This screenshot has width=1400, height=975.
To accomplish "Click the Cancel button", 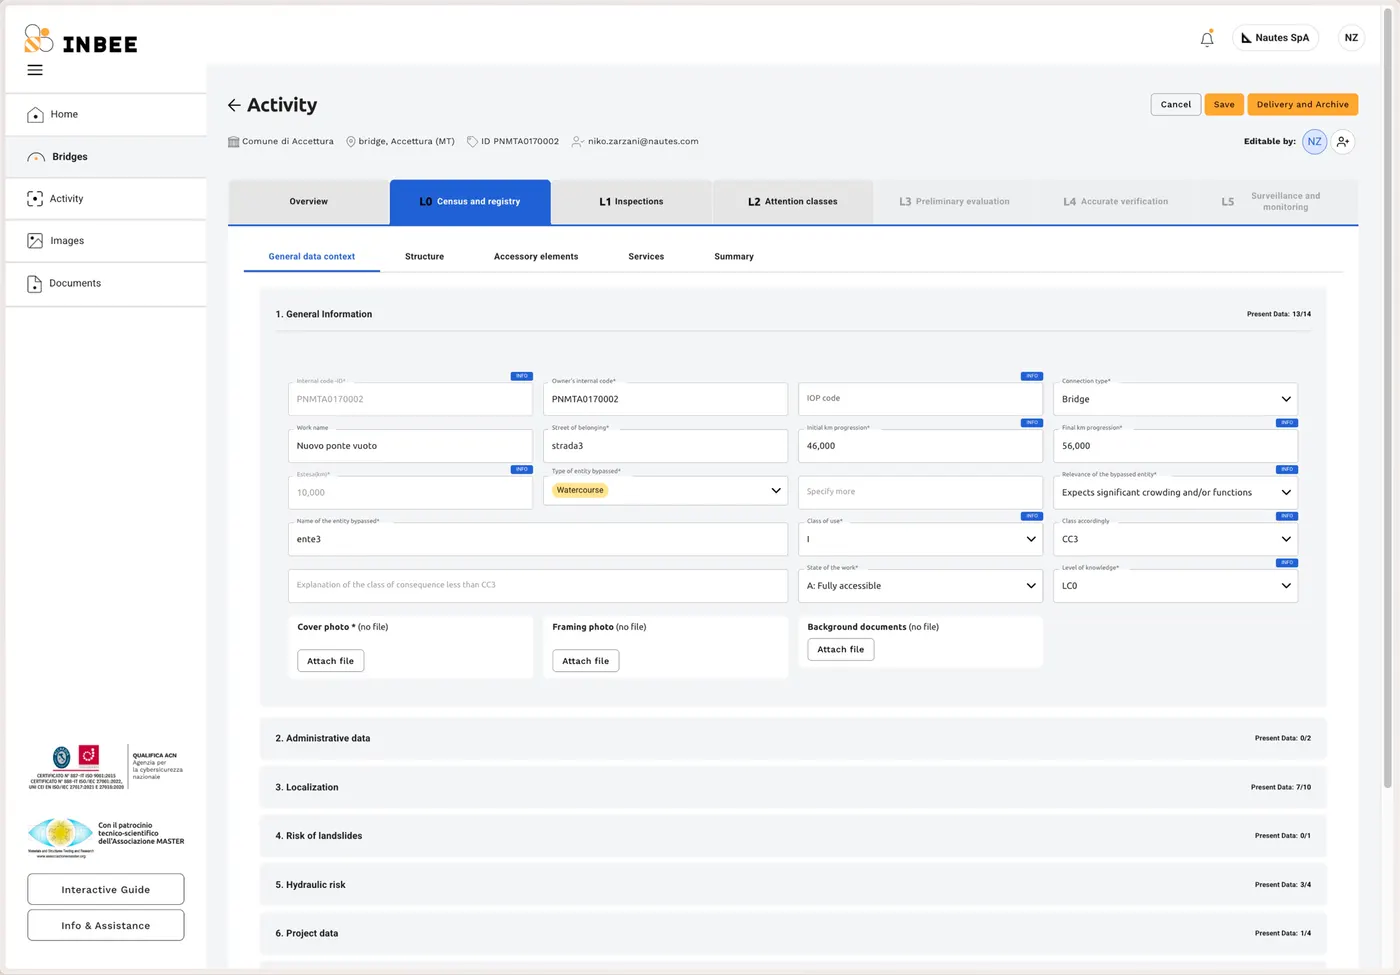I will [x=1176, y=104].
